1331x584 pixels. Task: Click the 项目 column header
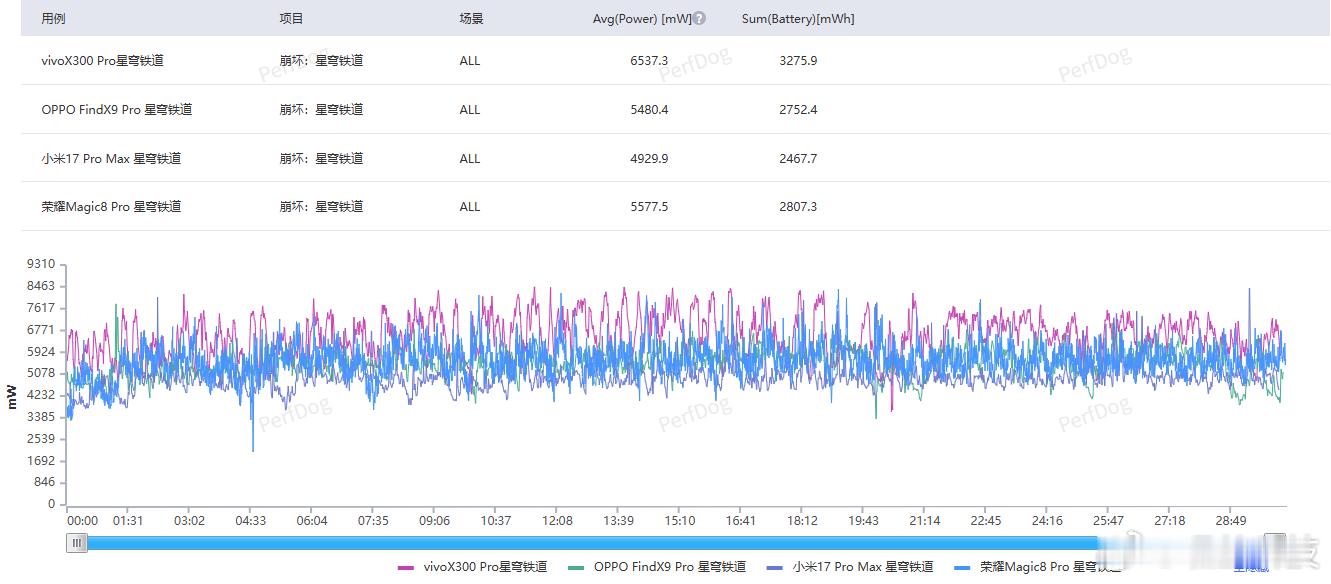click(x=292, y=18)
